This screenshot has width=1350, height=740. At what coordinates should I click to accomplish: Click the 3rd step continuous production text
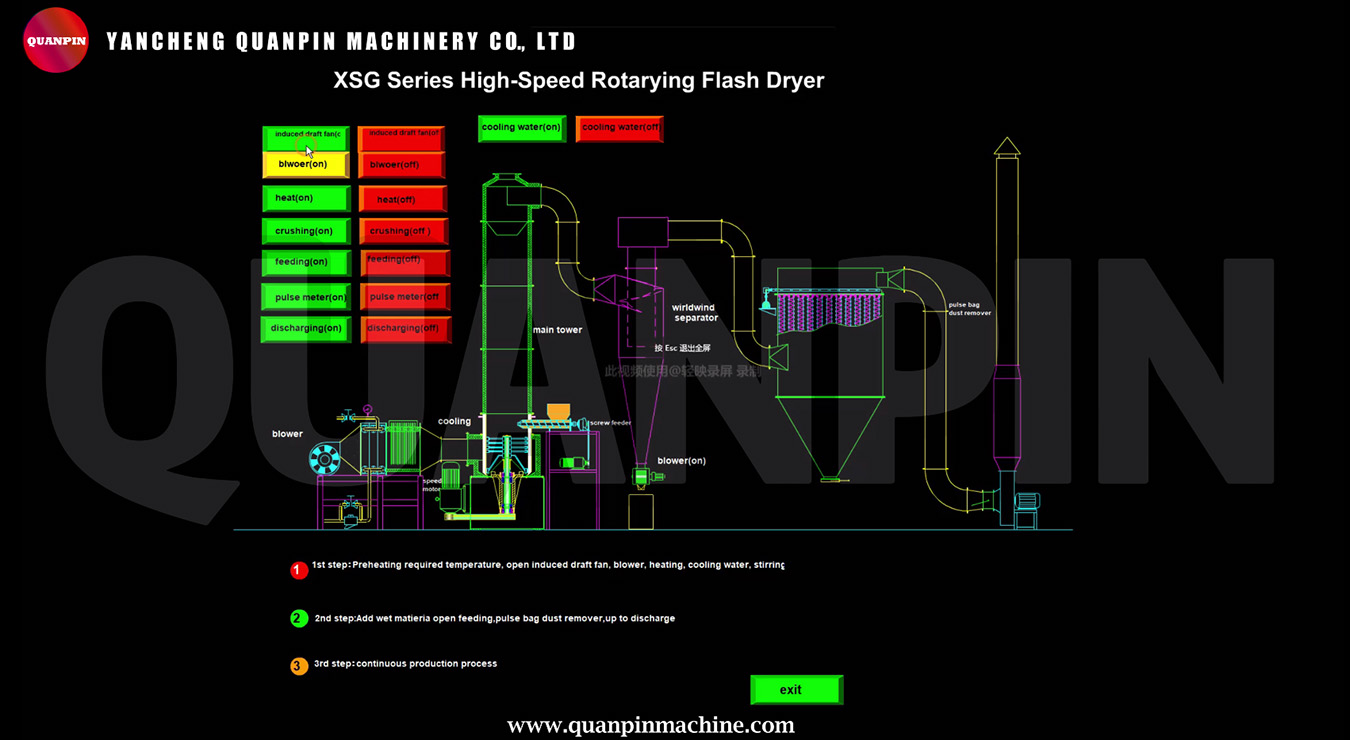(x=405, y=663)
